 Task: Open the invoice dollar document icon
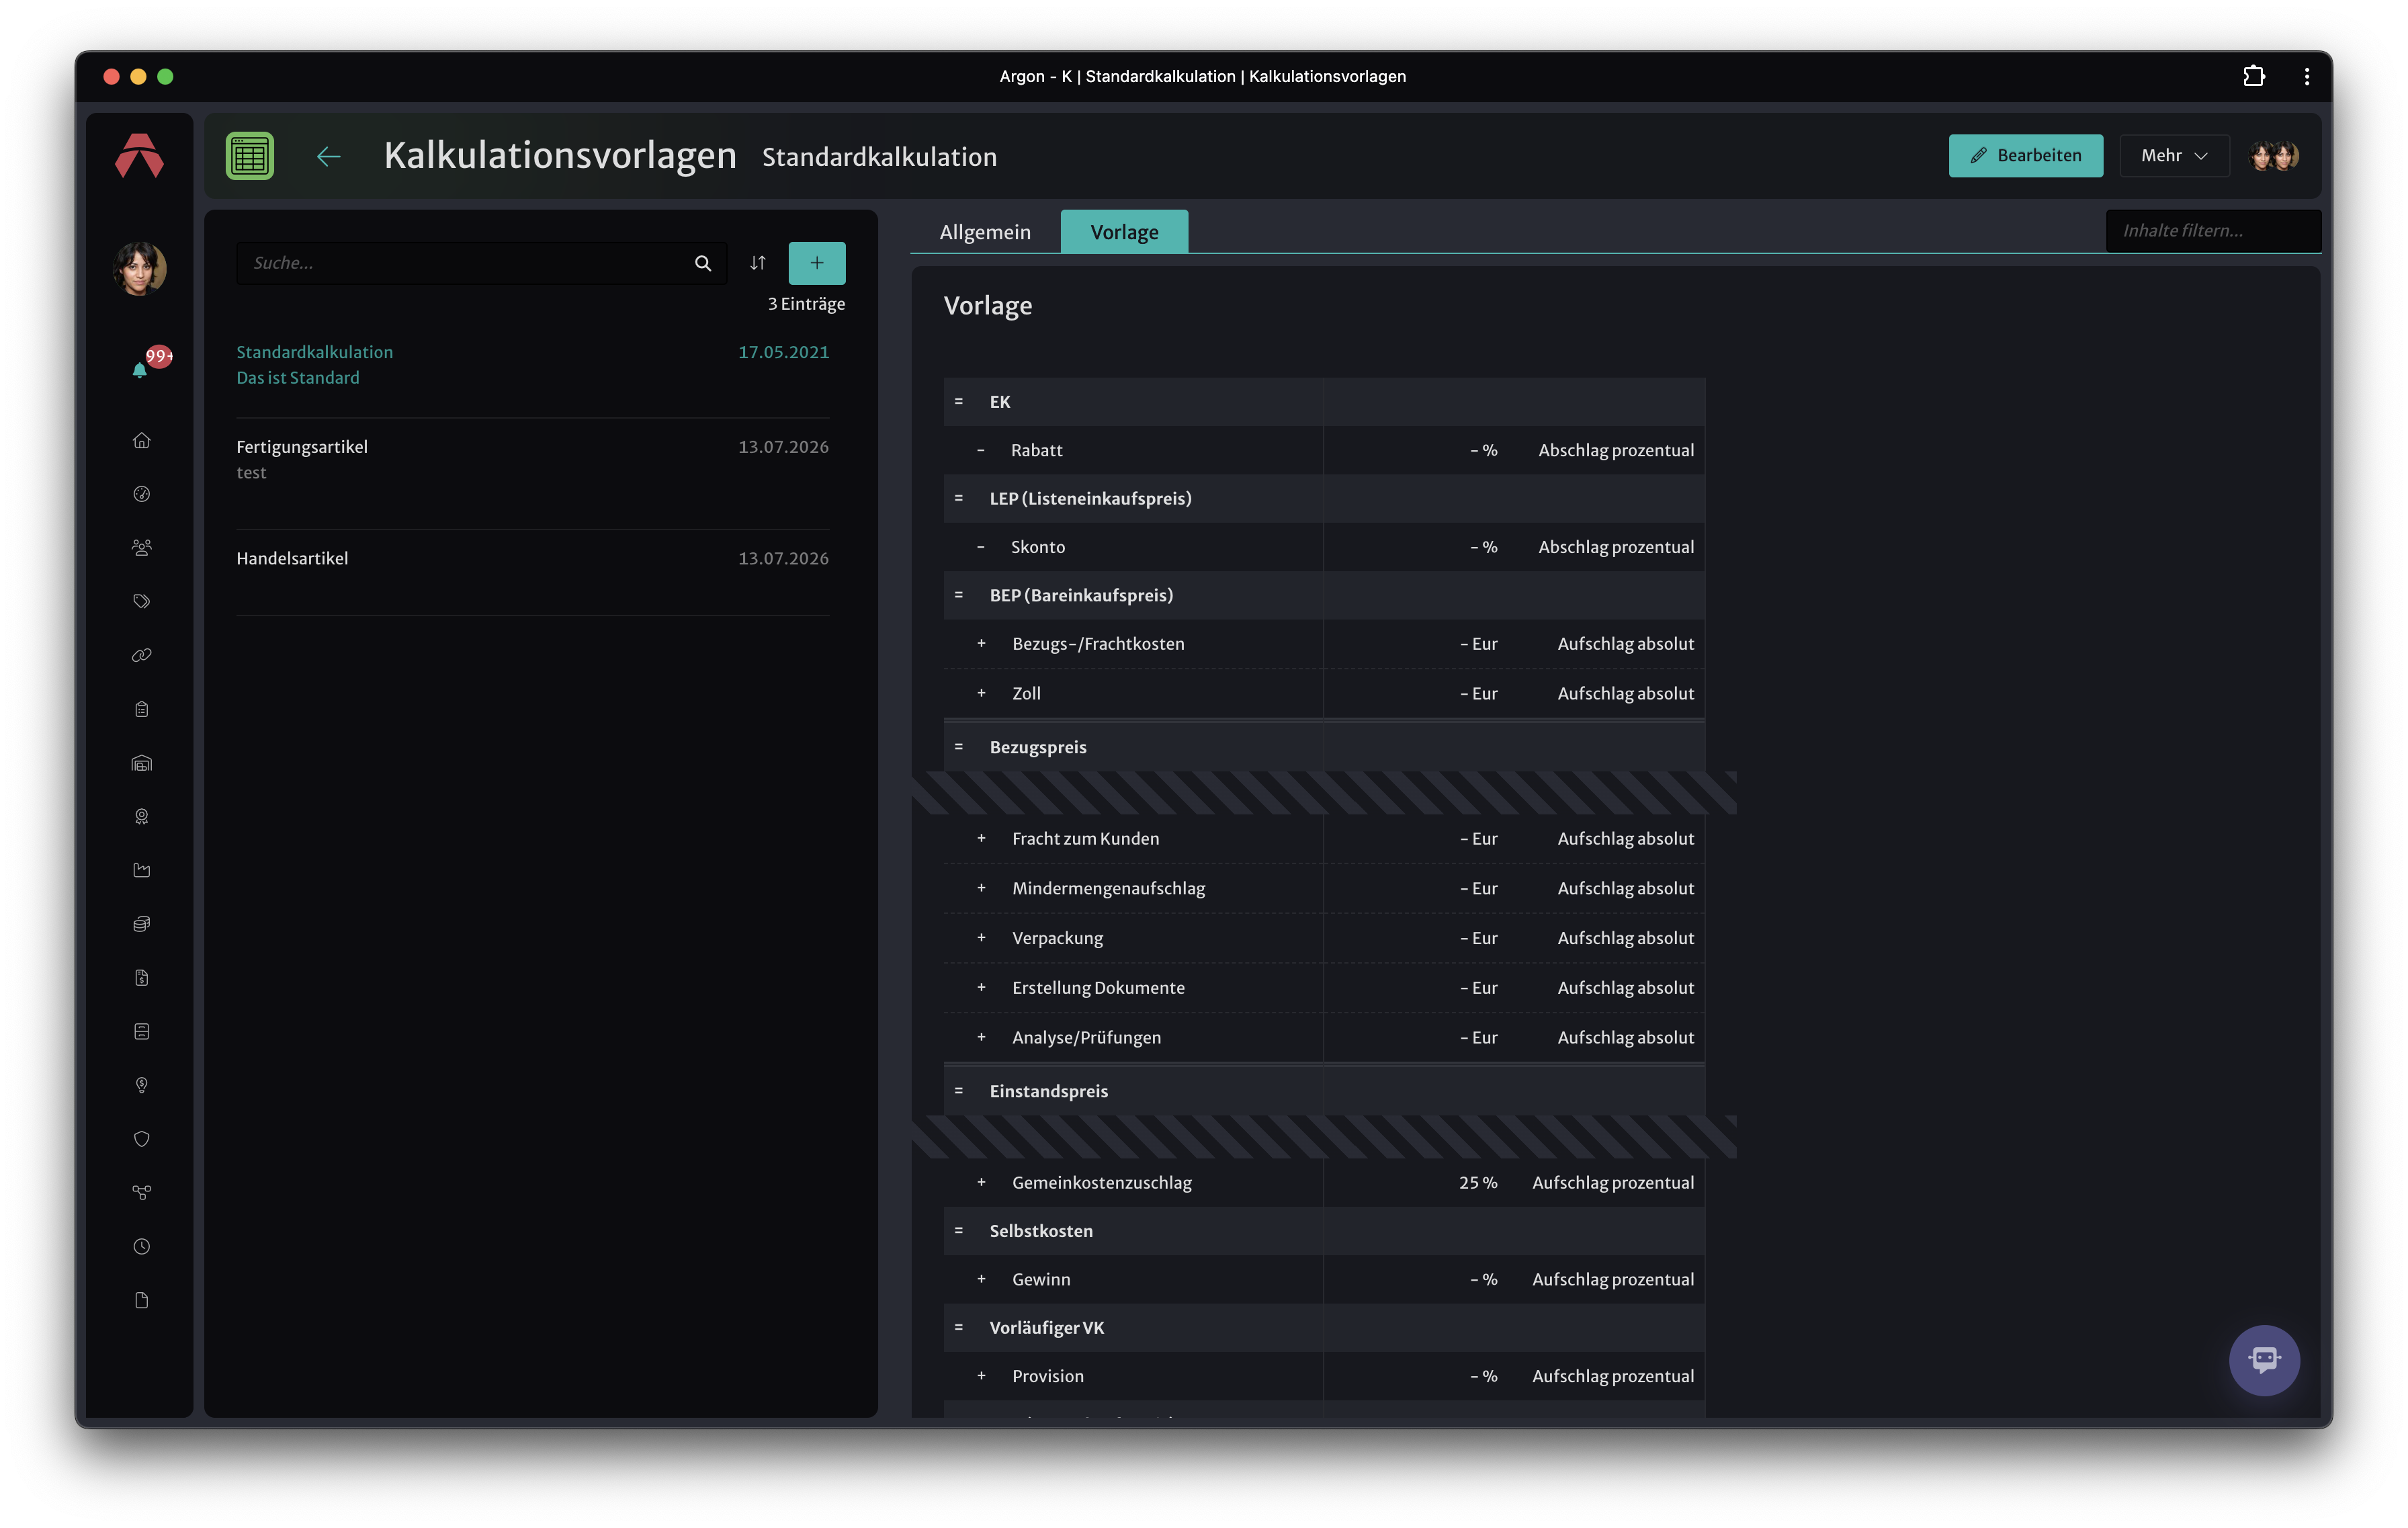pyautogui.click(x=141, y=978)
